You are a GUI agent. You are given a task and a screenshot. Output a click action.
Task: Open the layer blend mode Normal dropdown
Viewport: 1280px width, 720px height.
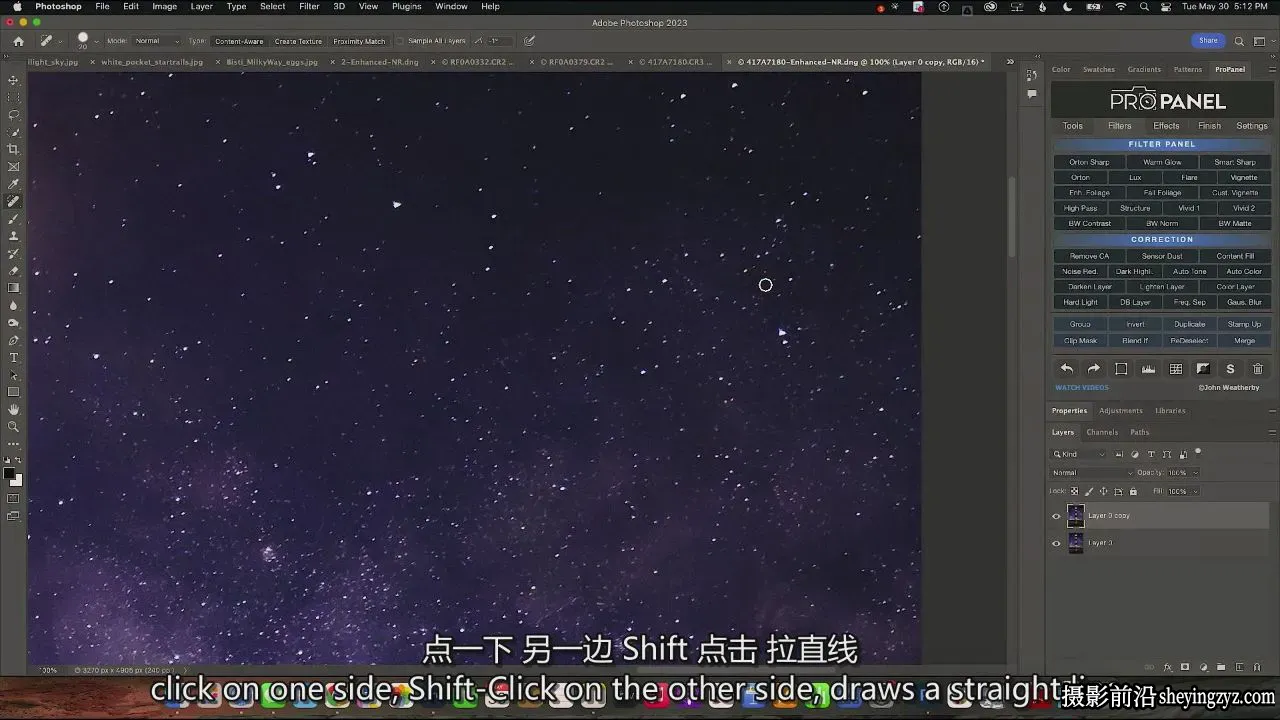point(1092,473)
